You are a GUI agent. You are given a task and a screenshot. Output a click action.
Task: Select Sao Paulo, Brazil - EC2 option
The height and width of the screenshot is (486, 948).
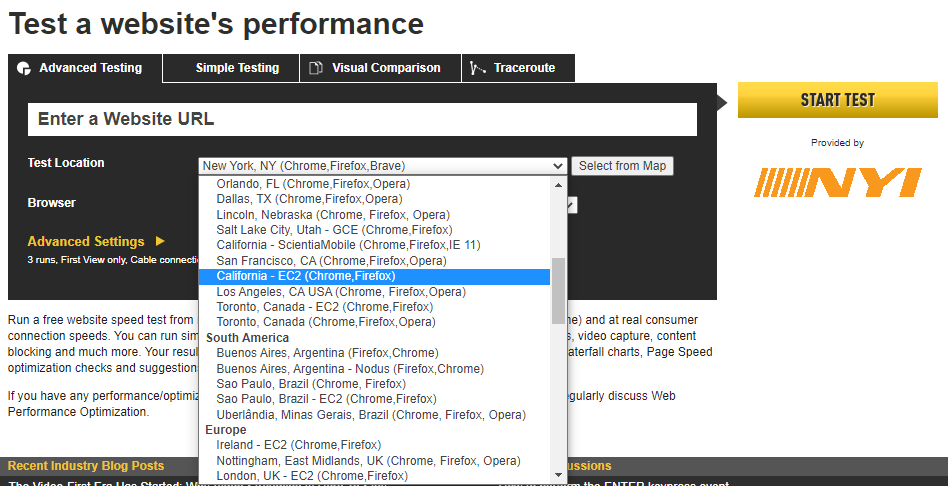[374, 399]
